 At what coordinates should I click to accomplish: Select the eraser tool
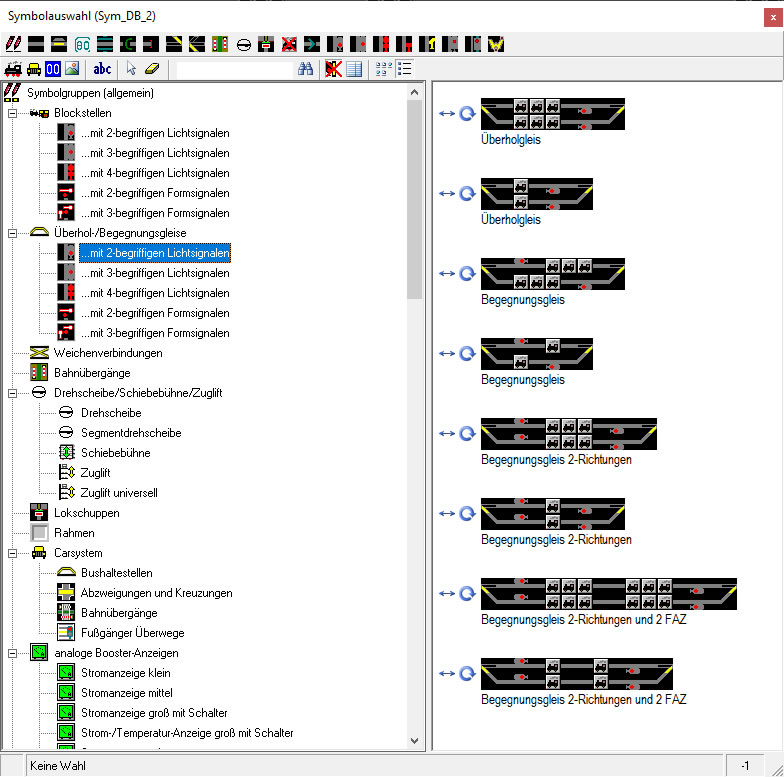(152, 69)
